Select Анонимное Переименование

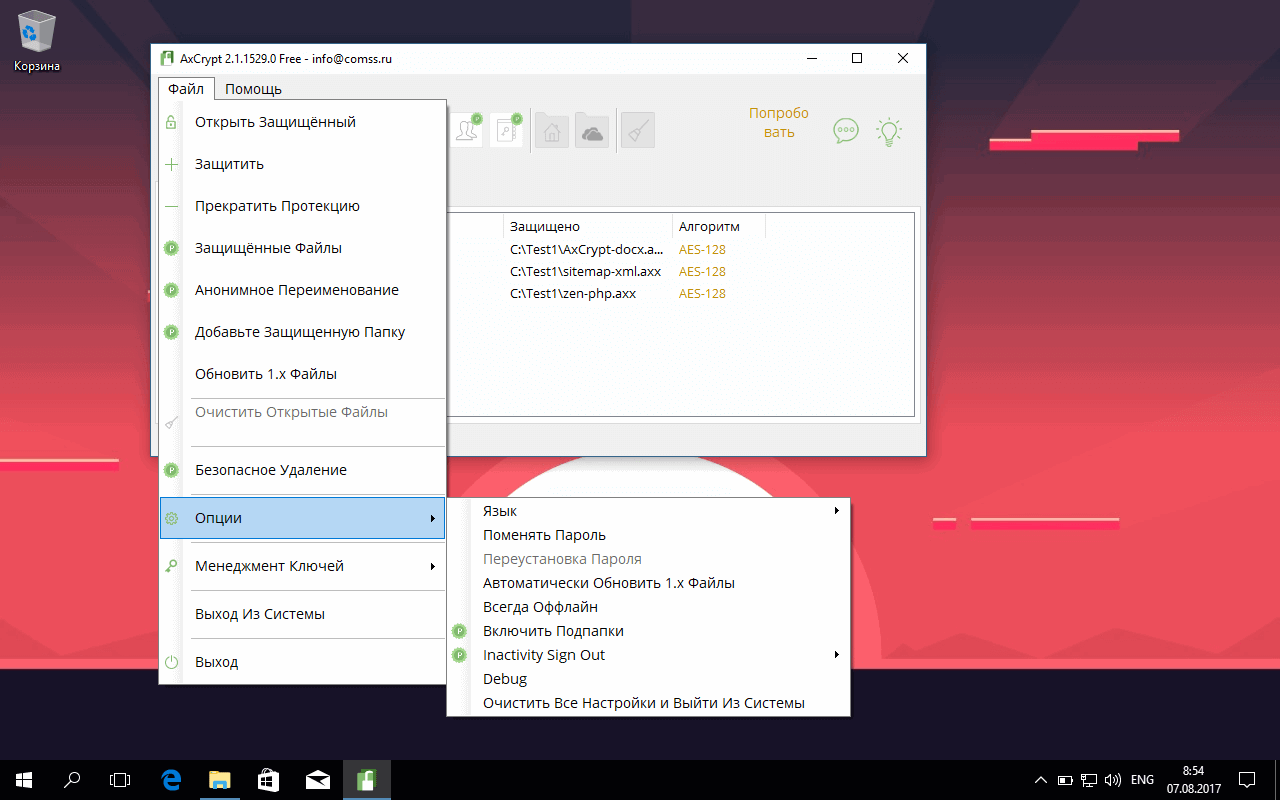coord(302,290)
